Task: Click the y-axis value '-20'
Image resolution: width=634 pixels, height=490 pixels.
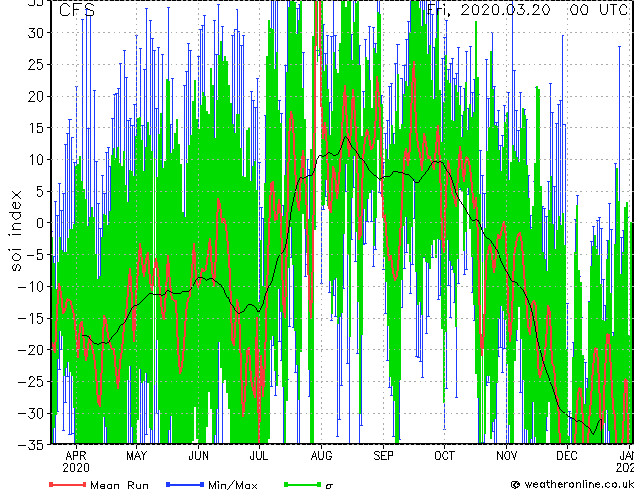Action: click(x=31, y=350)
